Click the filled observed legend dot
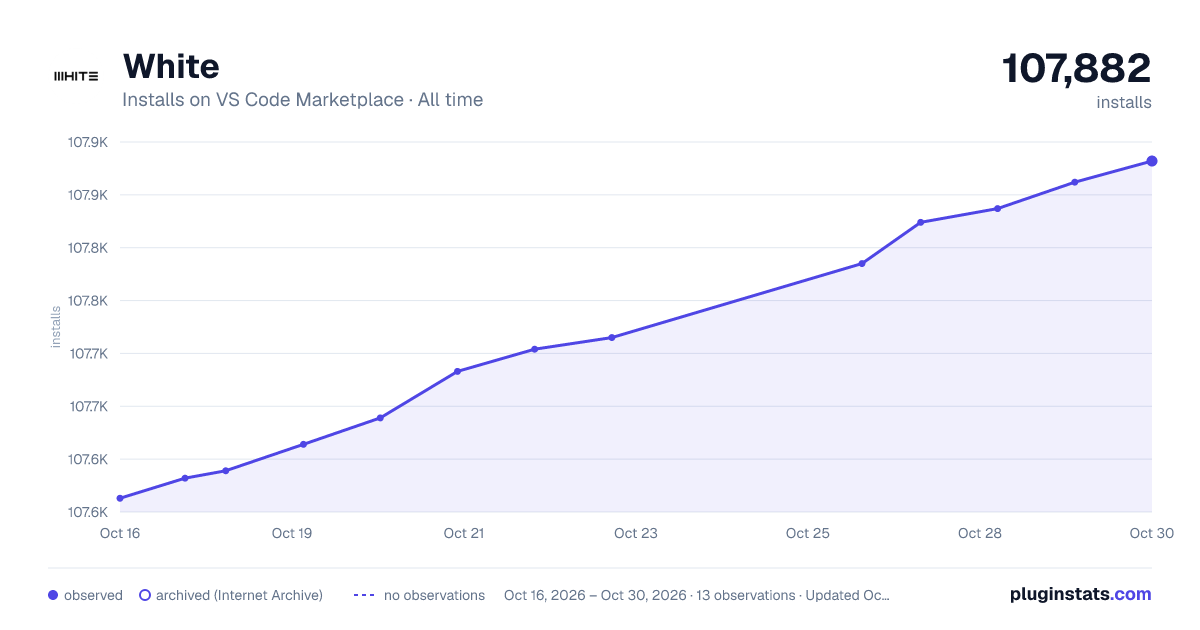The image size is (1200, 630). (x=53, y=595)
